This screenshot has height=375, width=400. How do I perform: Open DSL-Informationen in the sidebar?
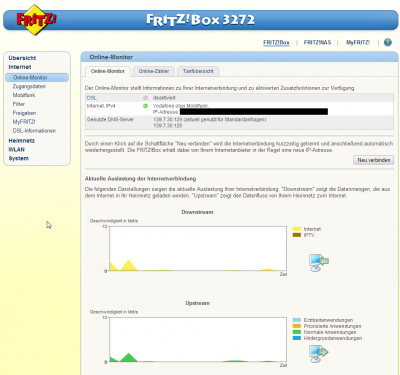tap(34, 131)
